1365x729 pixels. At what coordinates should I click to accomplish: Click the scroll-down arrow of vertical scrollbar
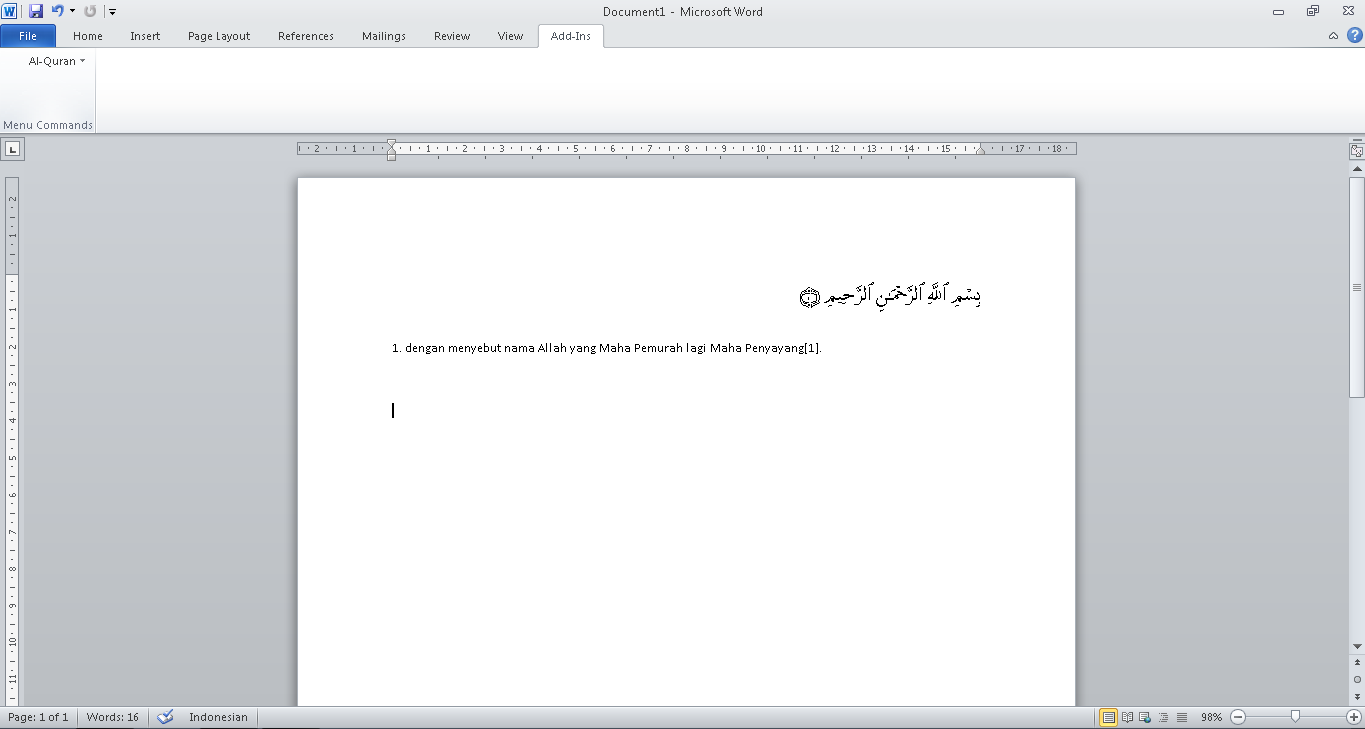[x=1357, y=647]
